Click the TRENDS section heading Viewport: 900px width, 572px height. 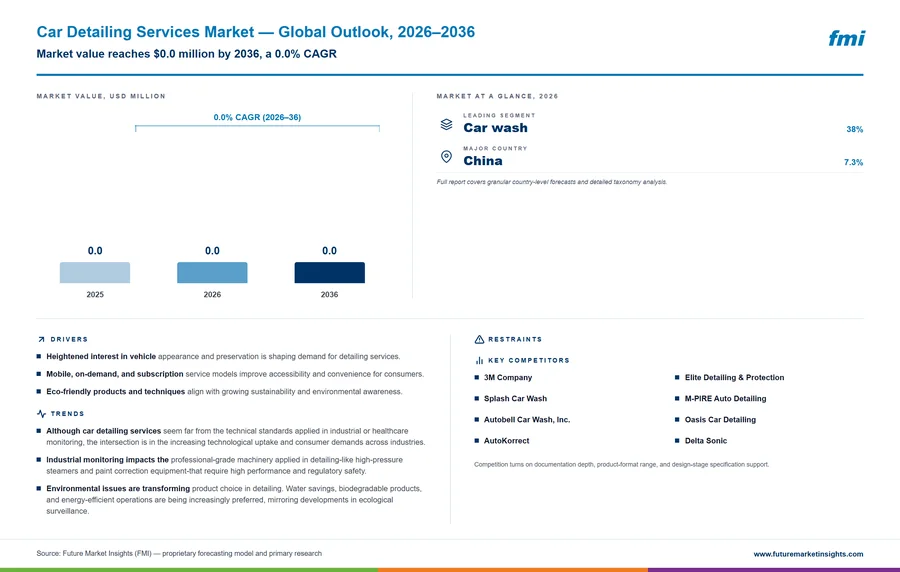coord(67,414)
